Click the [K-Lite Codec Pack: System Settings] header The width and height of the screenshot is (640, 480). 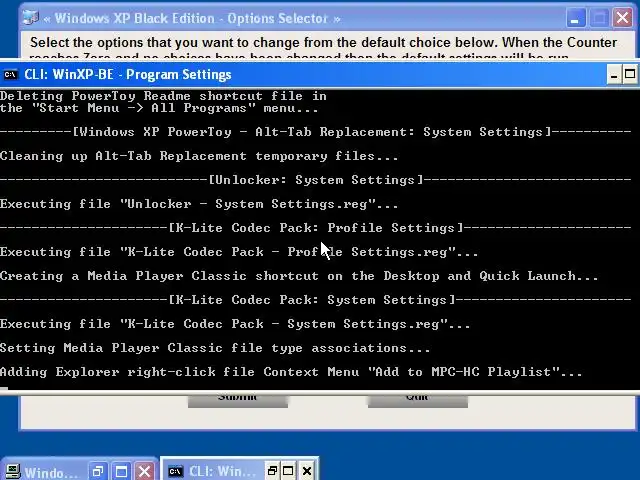(x=316, y=300)
